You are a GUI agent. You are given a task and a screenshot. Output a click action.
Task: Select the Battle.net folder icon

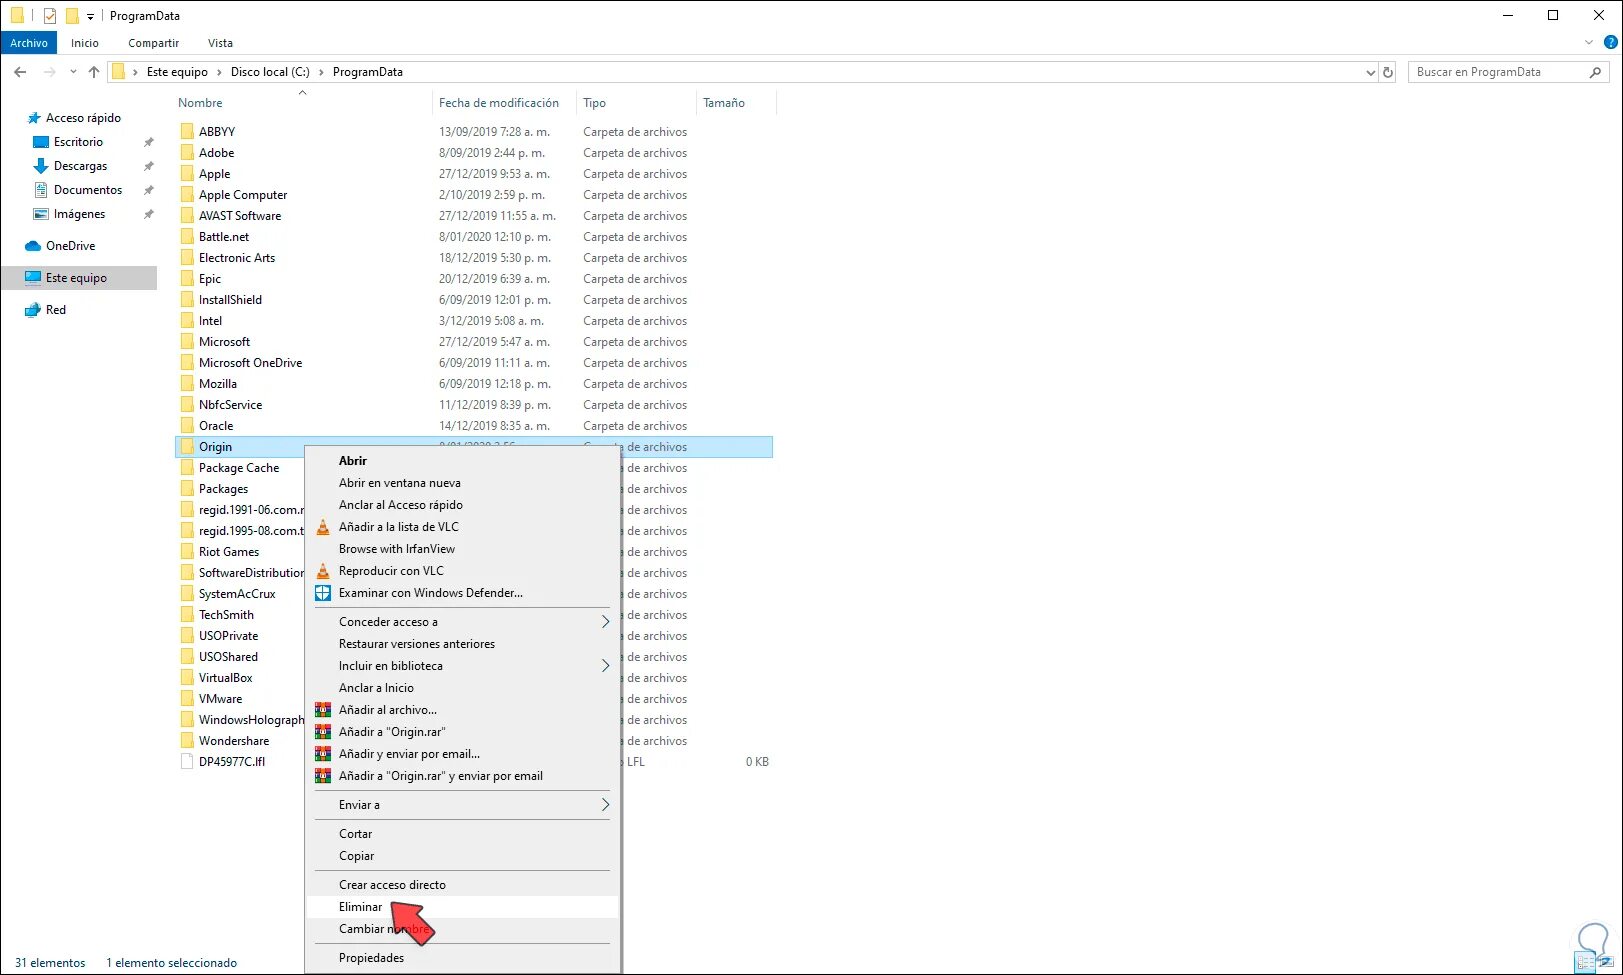[x=187, y=236]
